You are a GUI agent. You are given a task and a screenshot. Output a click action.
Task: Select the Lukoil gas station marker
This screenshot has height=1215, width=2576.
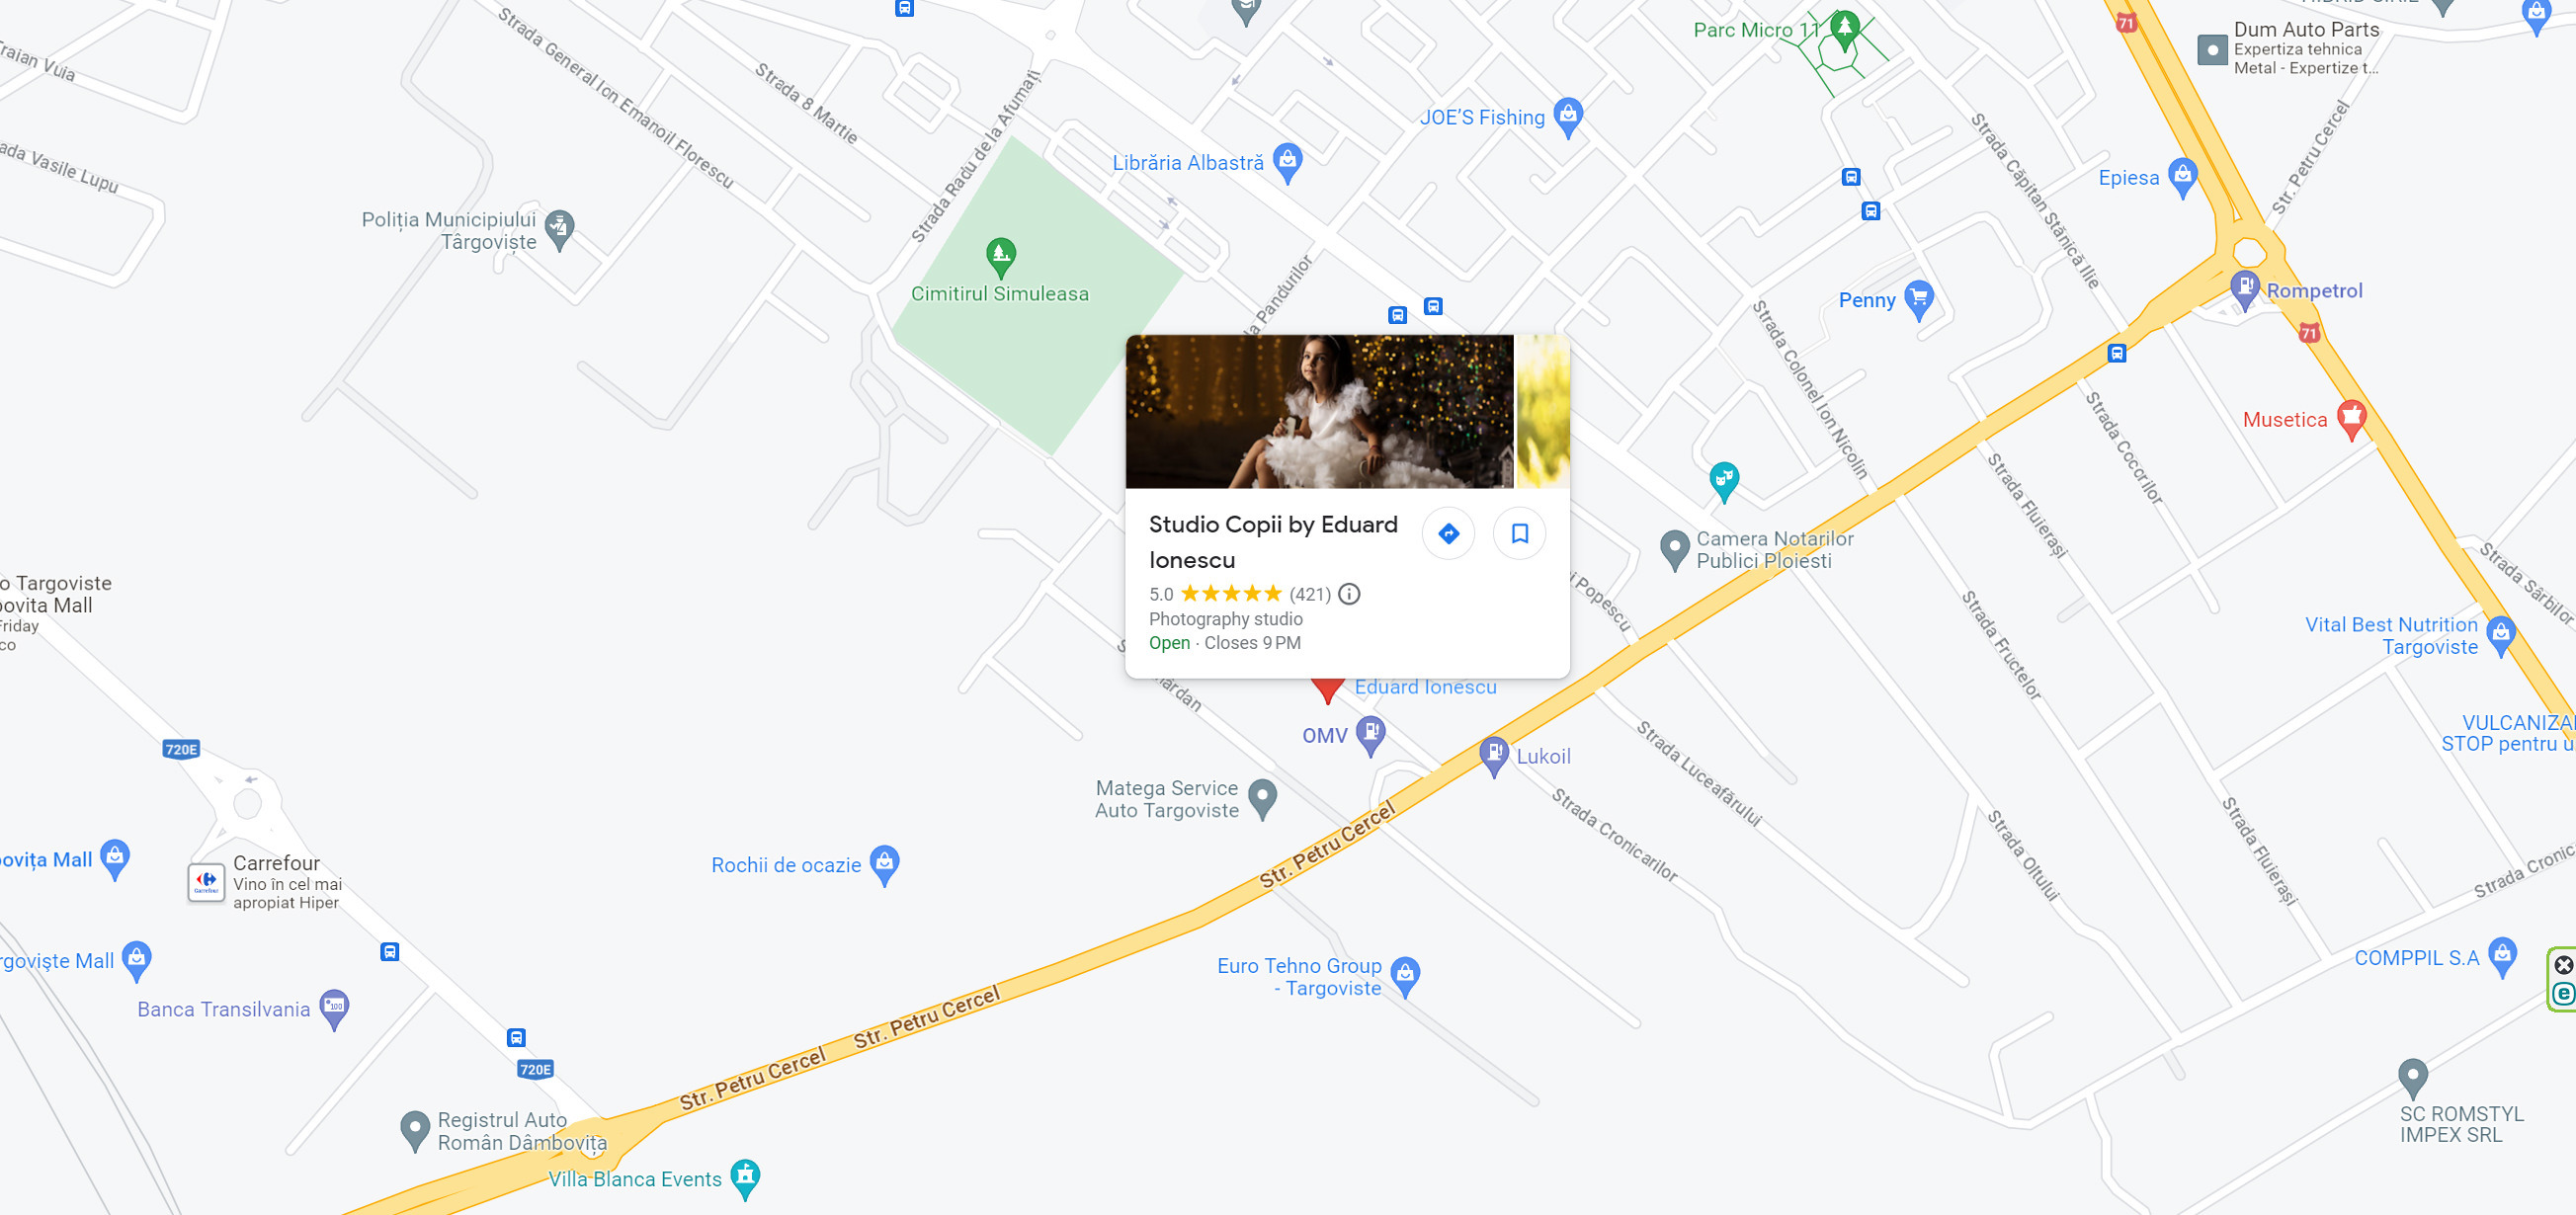[1493, 756]
